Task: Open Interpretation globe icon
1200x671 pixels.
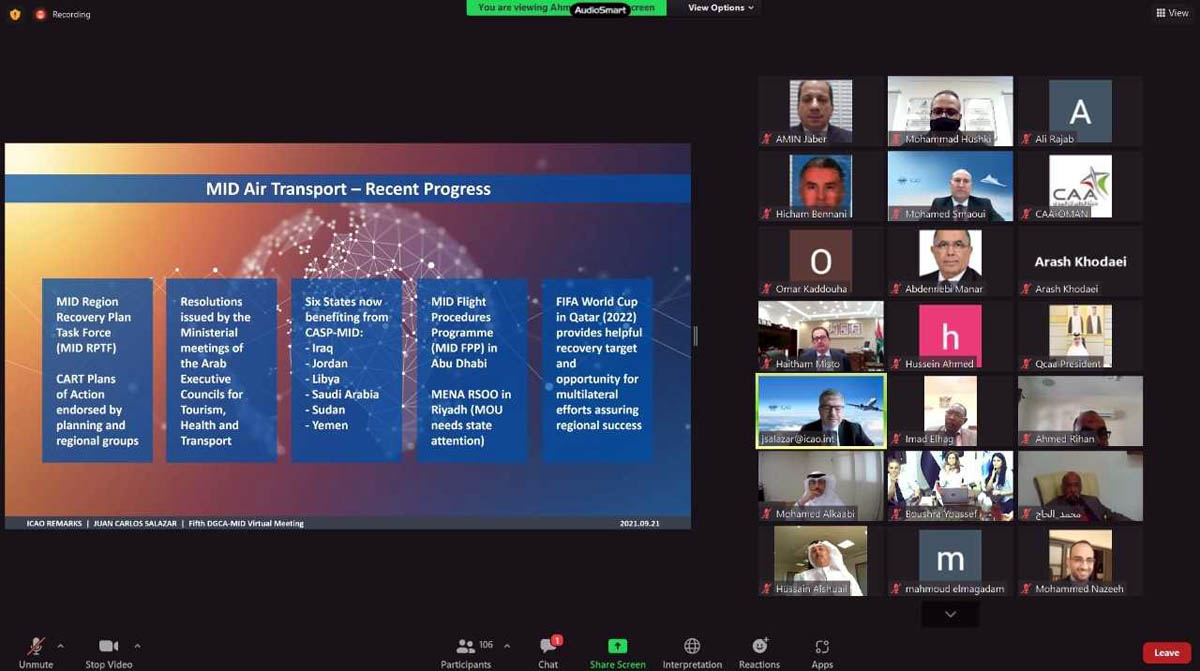Action: [x=692, y=647]
